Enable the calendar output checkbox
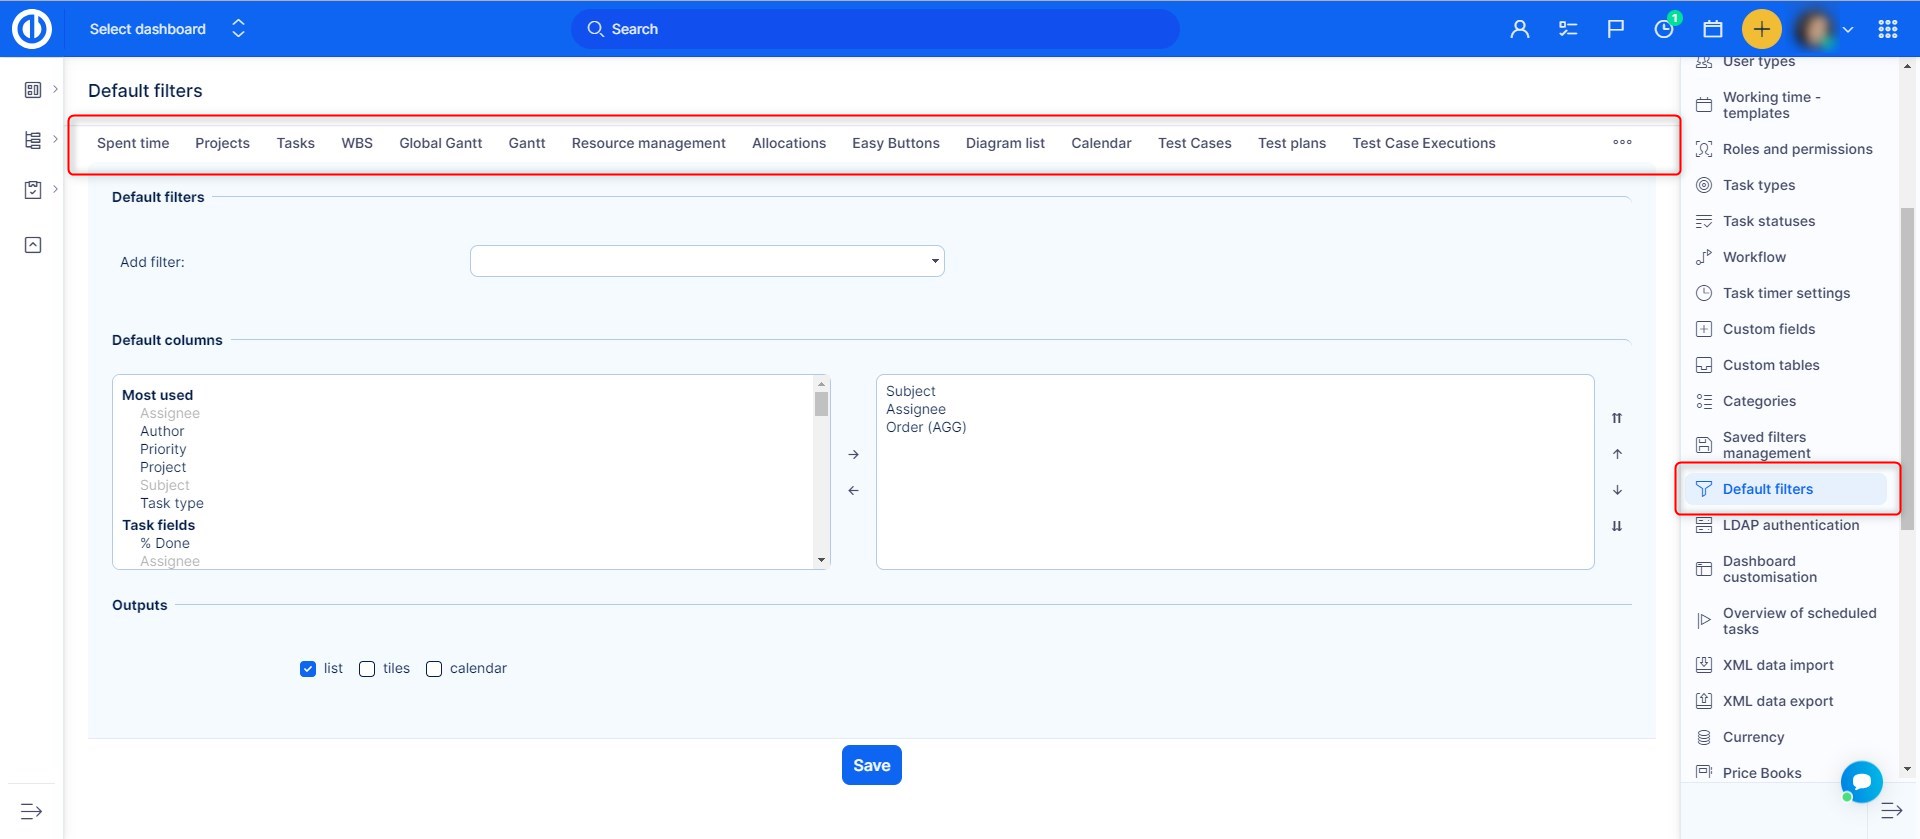Viewport: 1920px width, 839px height. 434,669
